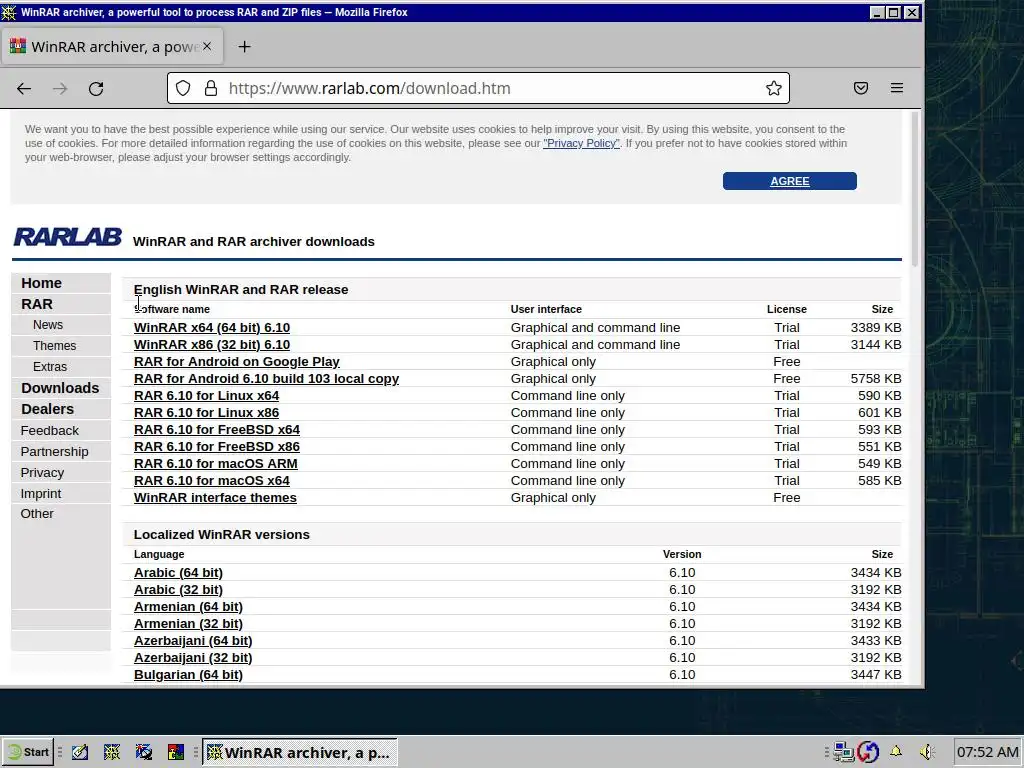
Task: Launch the third quick launch icon
Action: (144, 752)
